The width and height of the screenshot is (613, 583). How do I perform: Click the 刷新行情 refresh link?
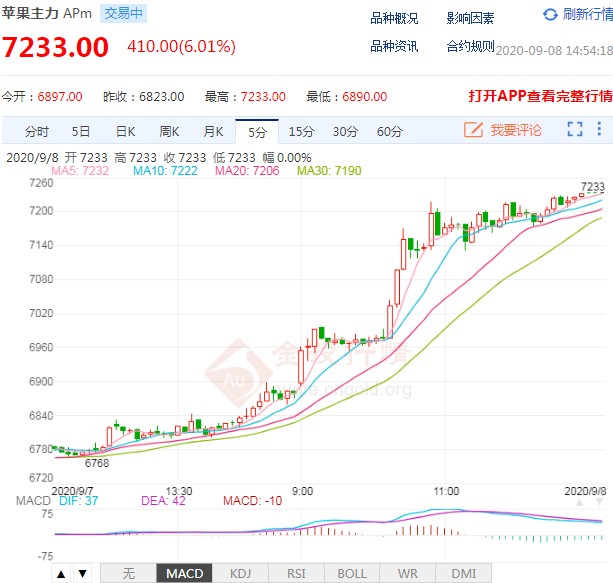[588, 14]
